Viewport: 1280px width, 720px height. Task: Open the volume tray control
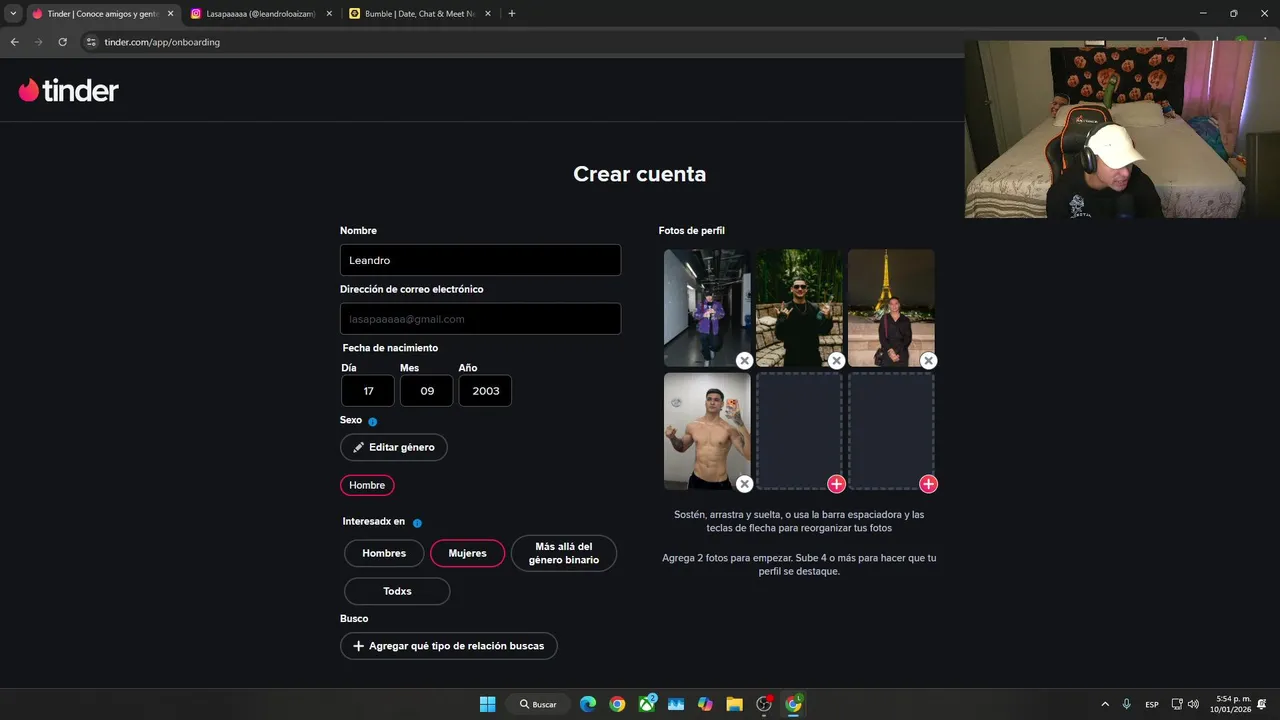click(x=1193, y=704)
